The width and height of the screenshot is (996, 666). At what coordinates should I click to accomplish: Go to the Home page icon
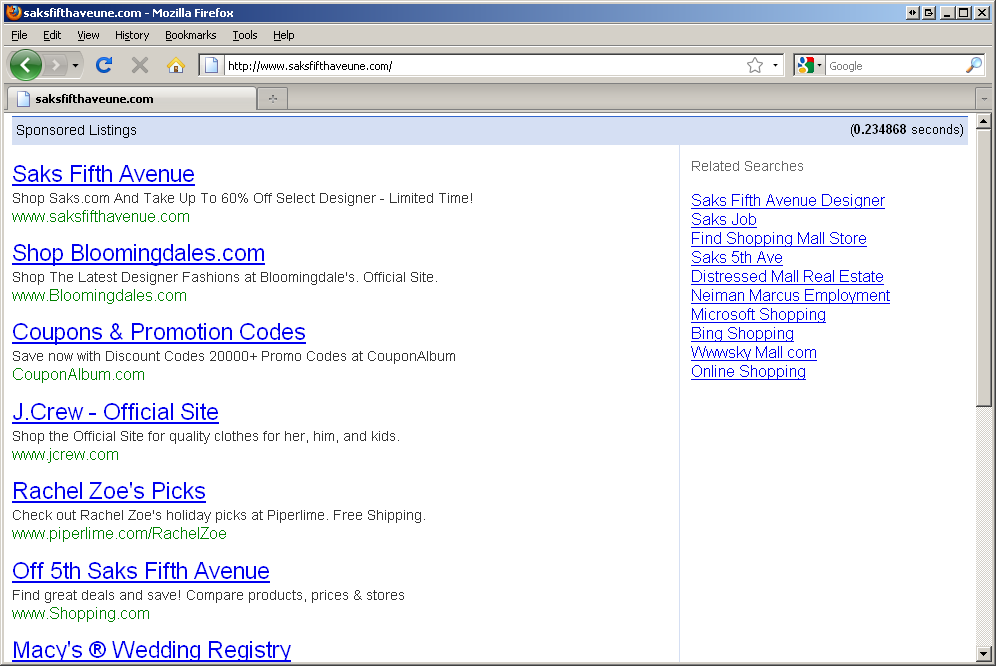(176, 65)
